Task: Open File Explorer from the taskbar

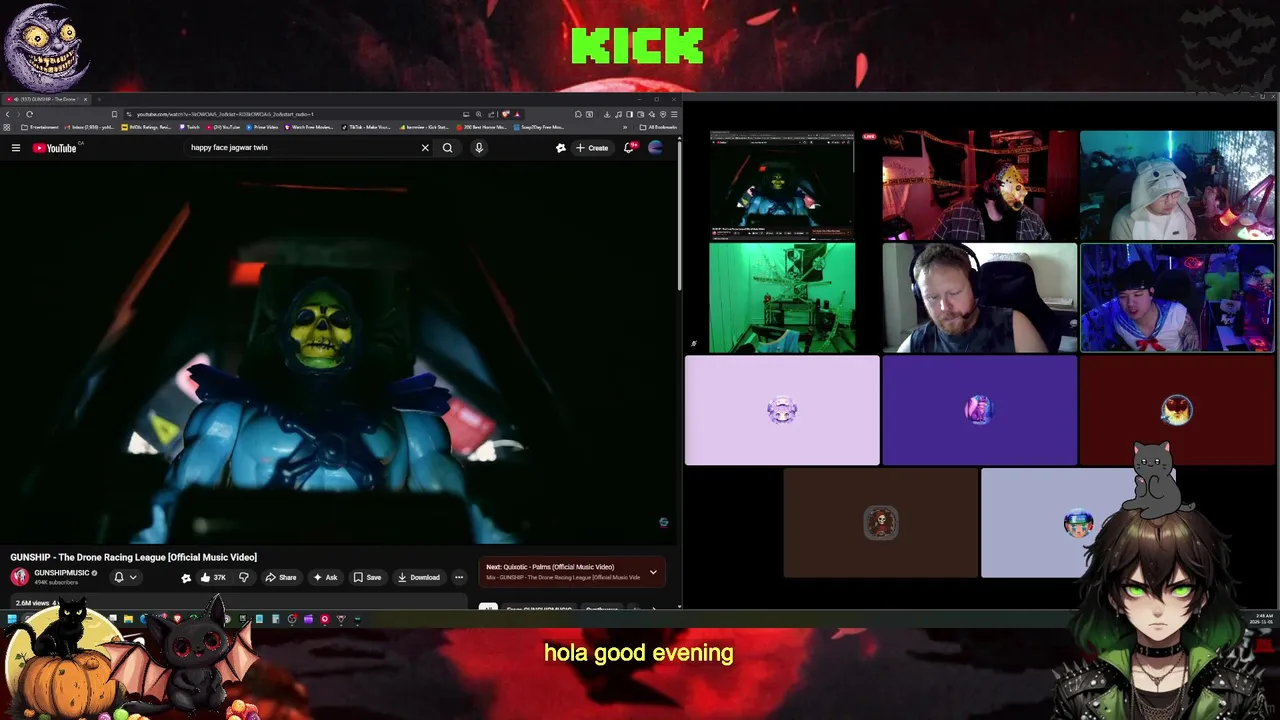Action: coord(128,619)
